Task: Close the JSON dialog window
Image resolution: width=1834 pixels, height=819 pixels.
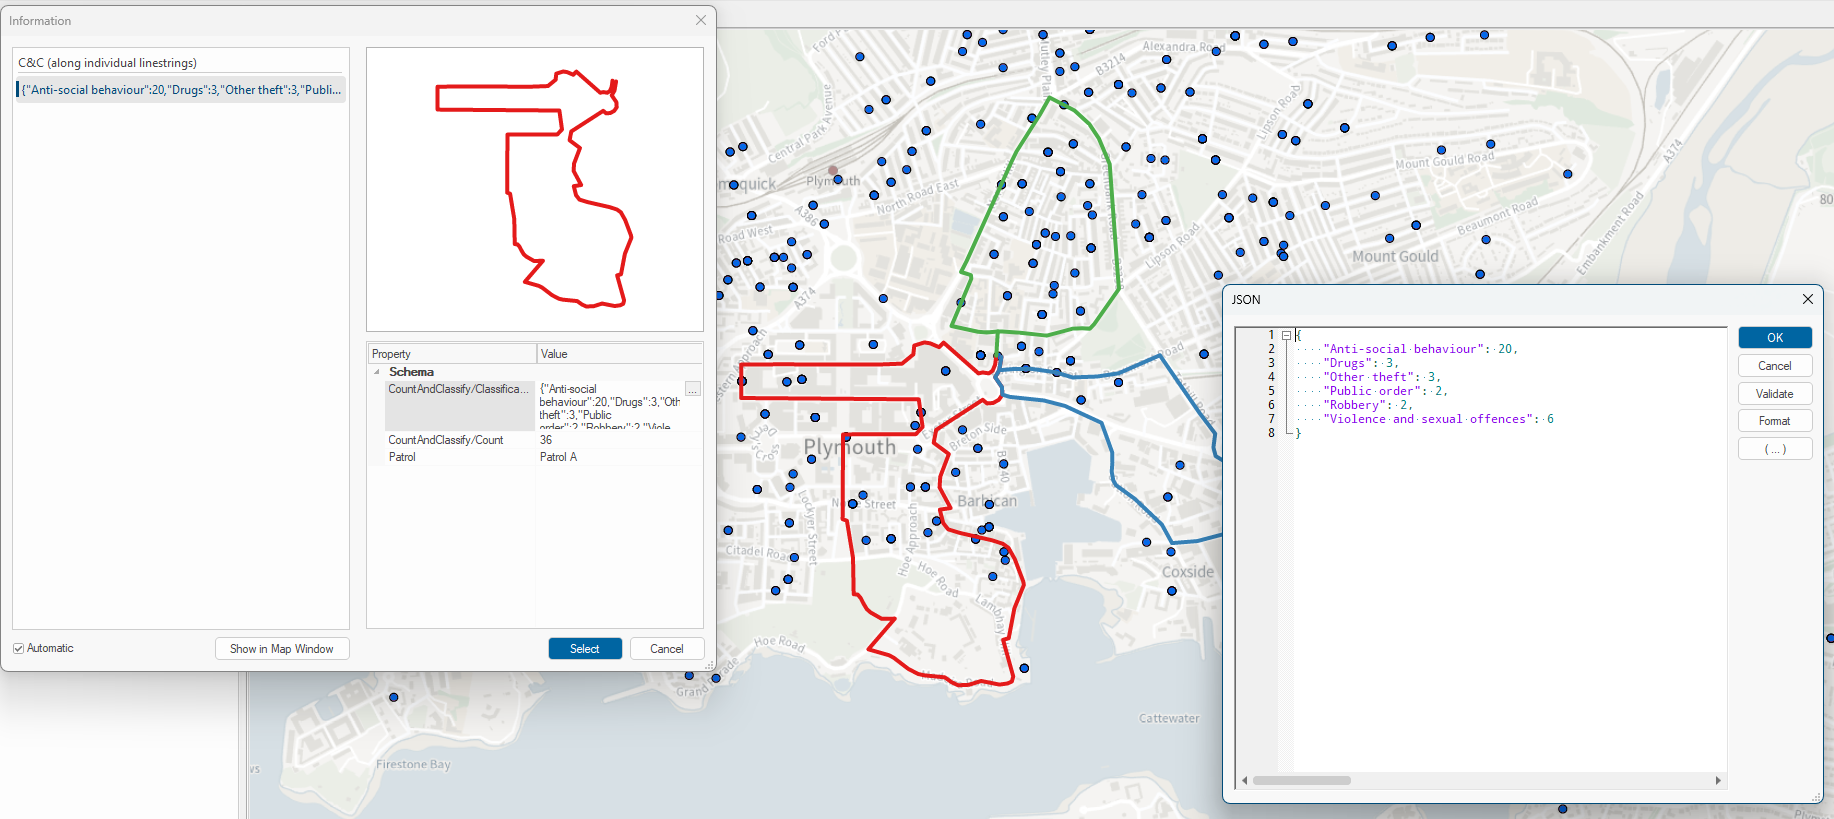Action: [1807, 299]
